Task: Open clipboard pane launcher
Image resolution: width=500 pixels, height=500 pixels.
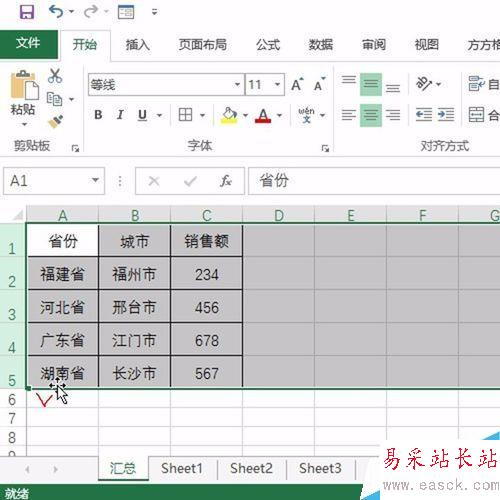Action: pos(75,148)
